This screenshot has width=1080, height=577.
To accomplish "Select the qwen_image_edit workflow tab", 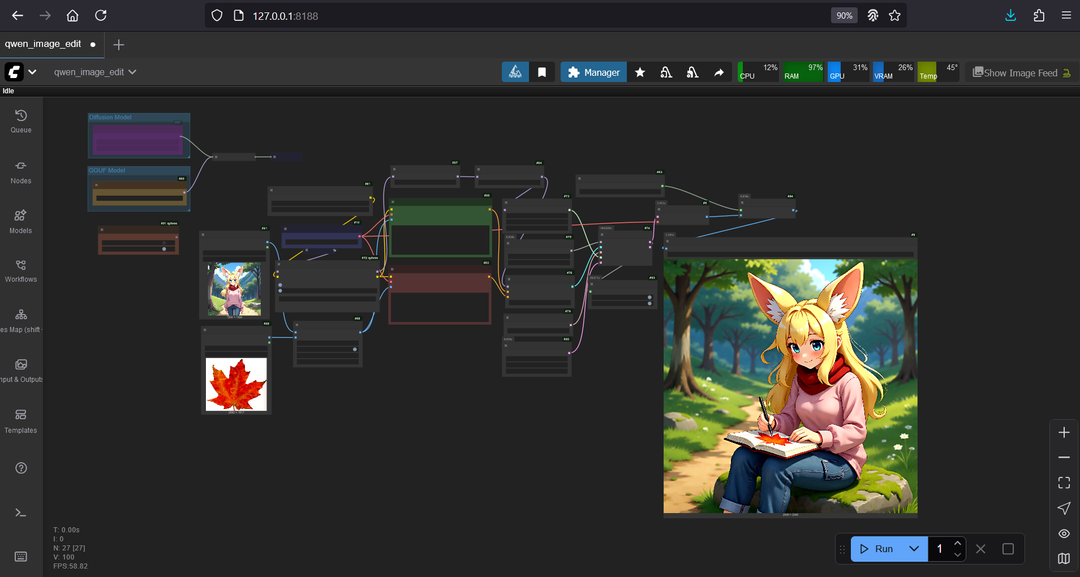I will pos(43,45).
